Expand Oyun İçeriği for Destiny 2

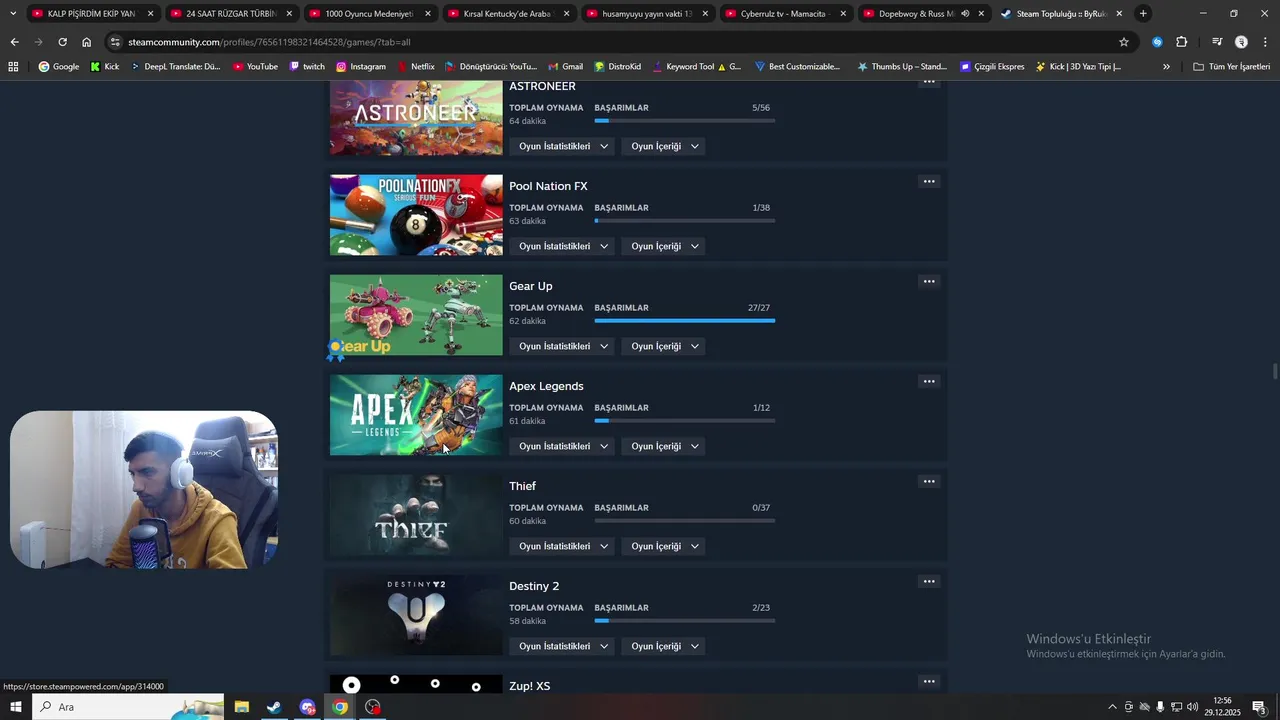pos(664,646)
